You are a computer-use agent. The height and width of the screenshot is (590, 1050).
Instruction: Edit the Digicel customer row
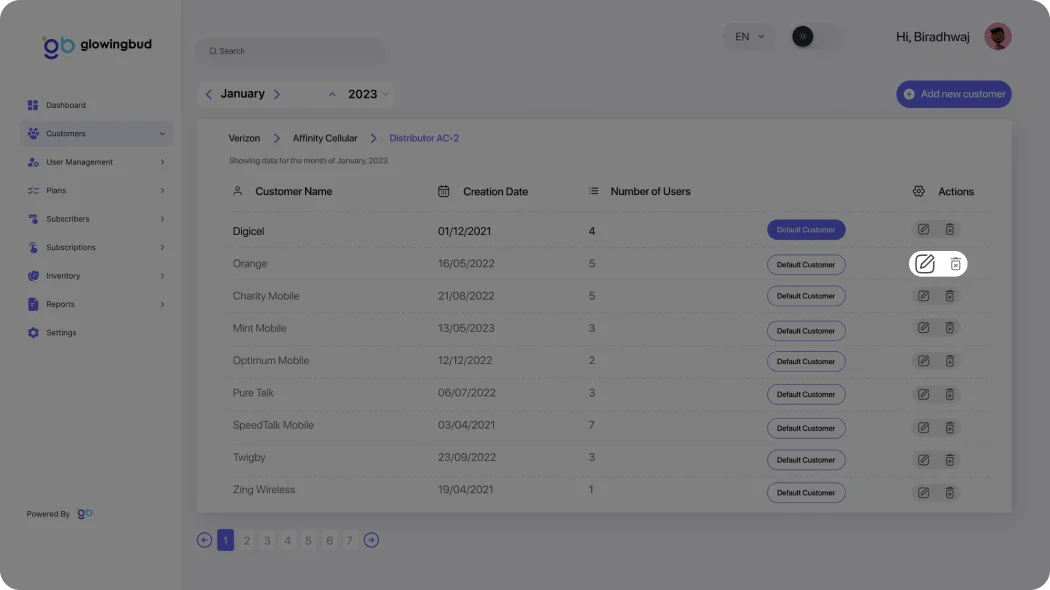click(x=923, y=230)
